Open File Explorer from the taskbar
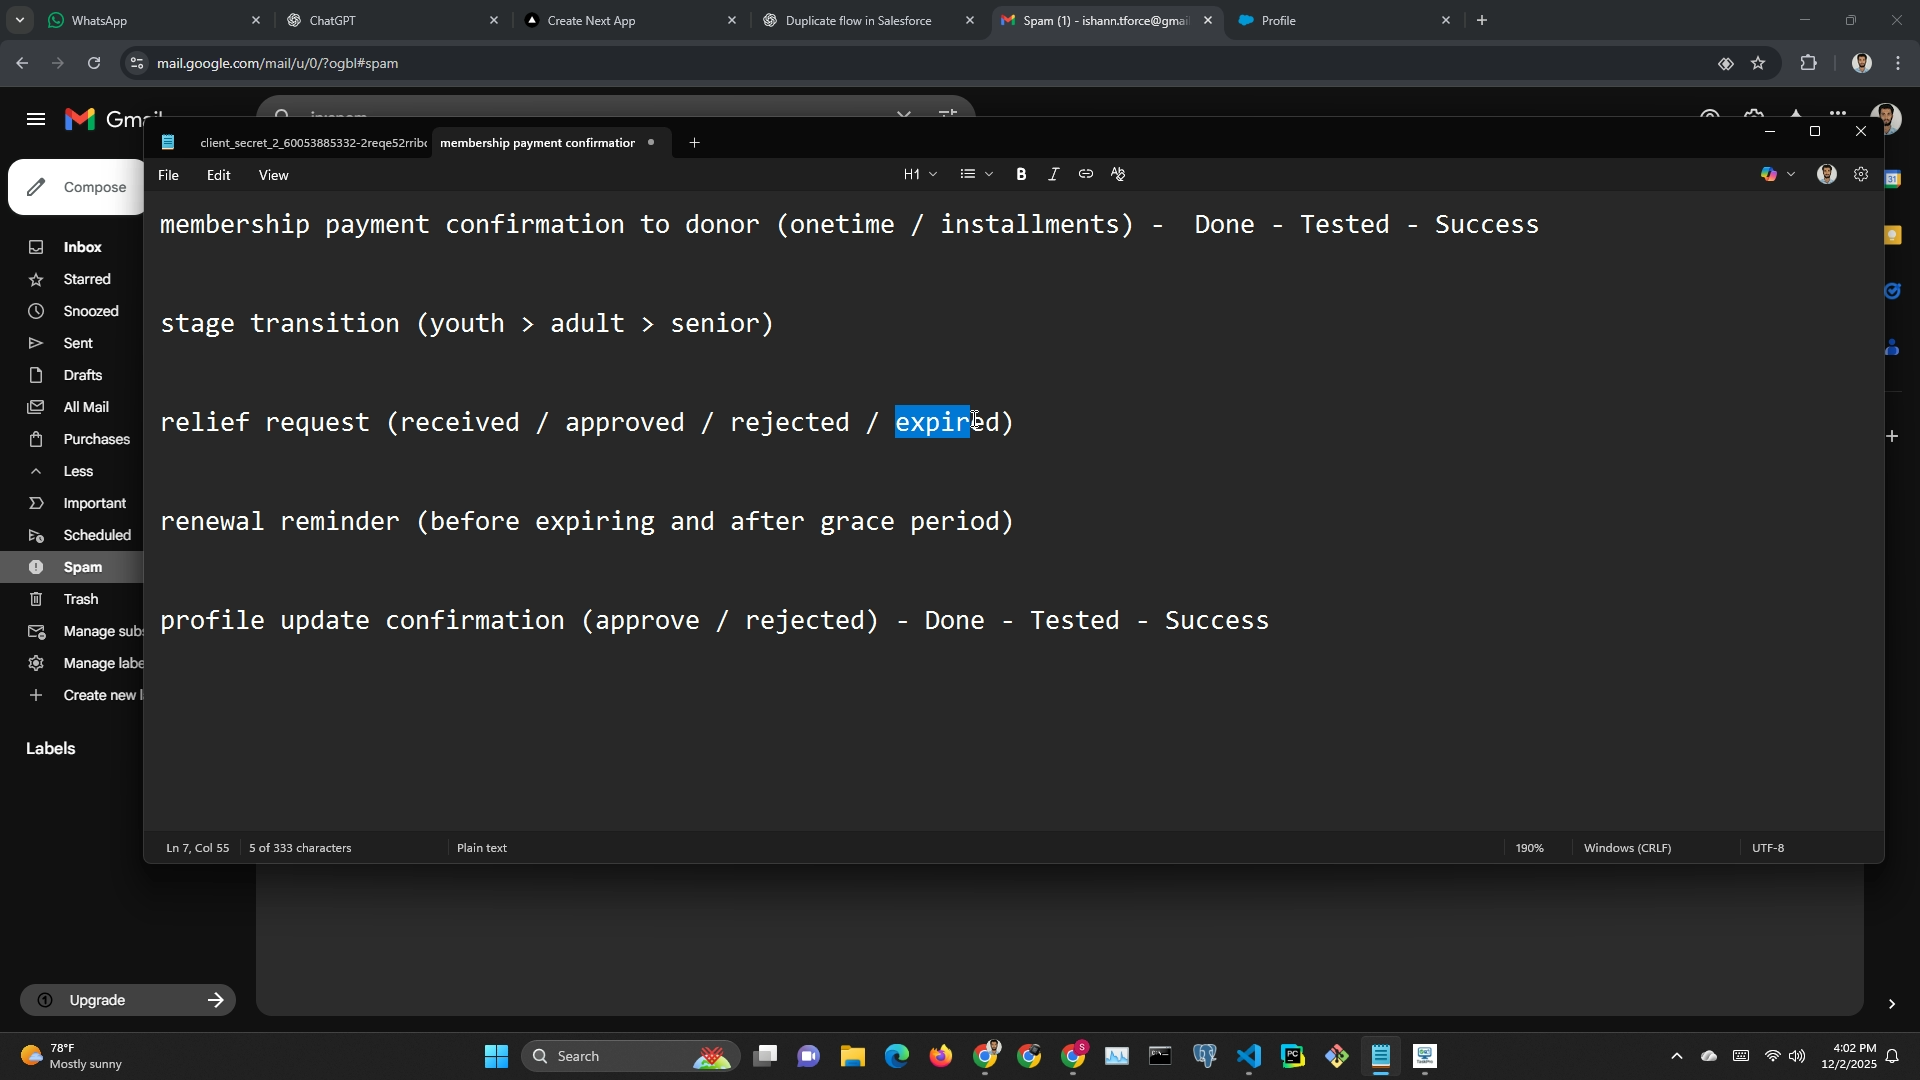The height and width of the screenshot is (1080, 1920). (852, 1056)
